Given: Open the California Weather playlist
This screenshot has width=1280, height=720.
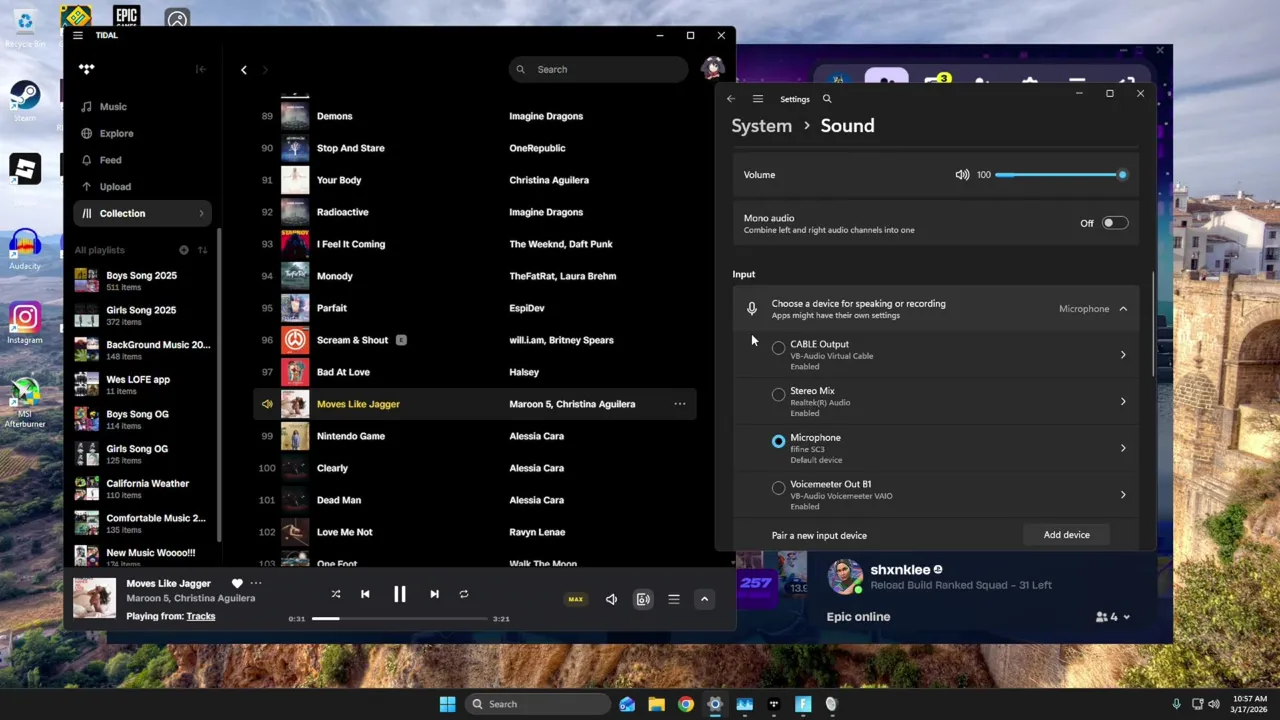Looking at the screenshot, I should pyautogui.click(x=142, y=489).
